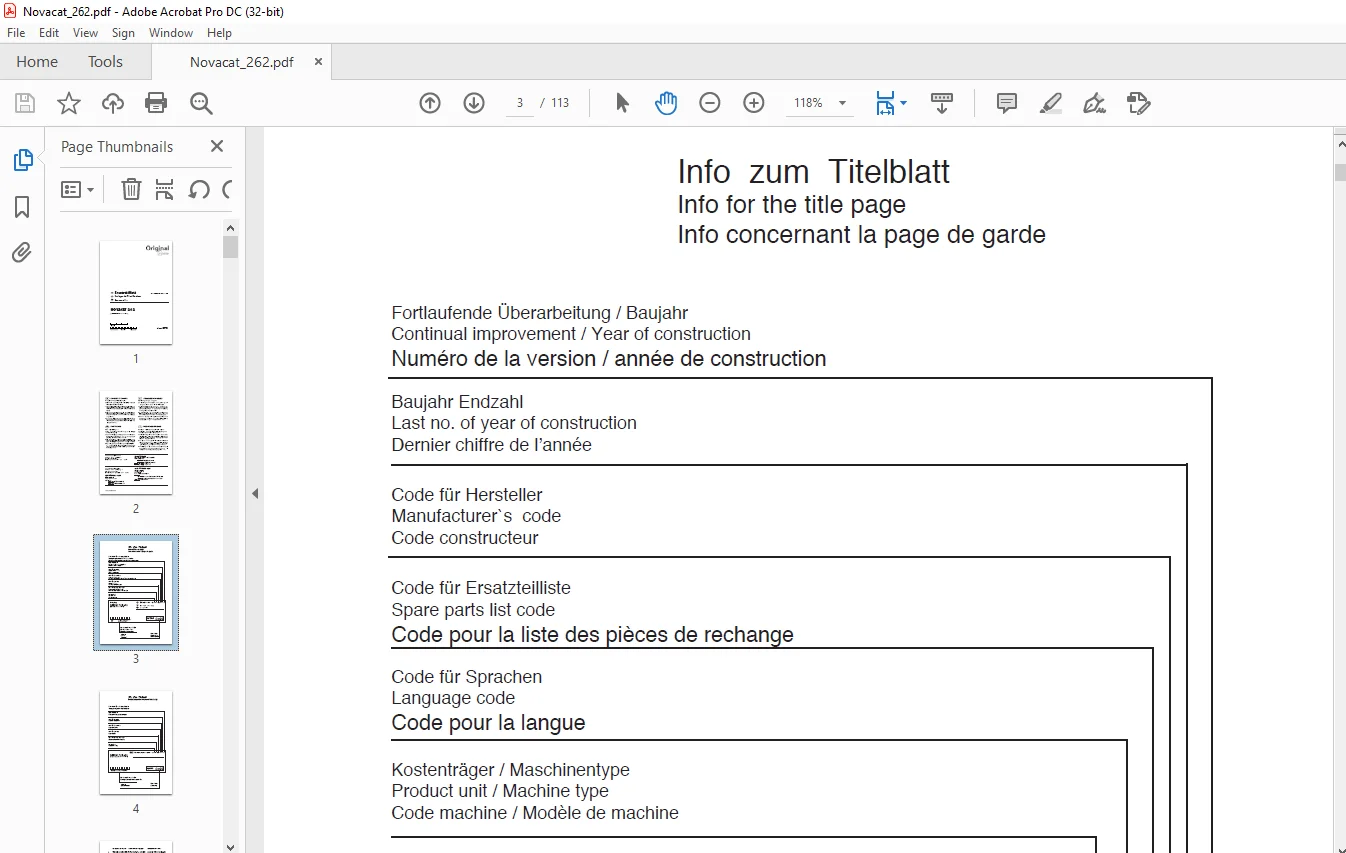
Task: Click the 'Manufacturer`s code' text line
Action: [x=476, y=516]
